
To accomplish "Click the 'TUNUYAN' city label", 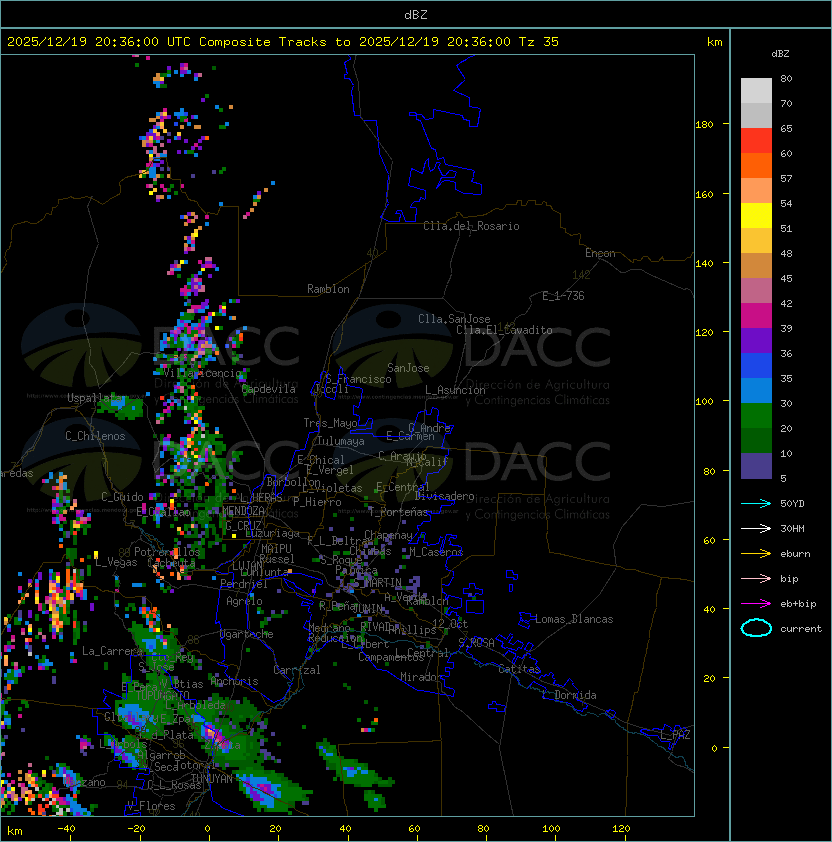I will (212, 779).
